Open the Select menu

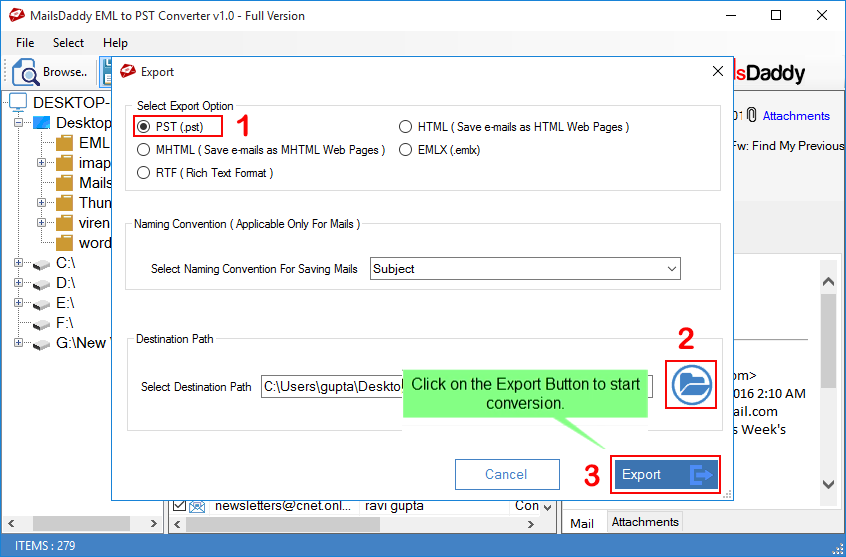69,43
